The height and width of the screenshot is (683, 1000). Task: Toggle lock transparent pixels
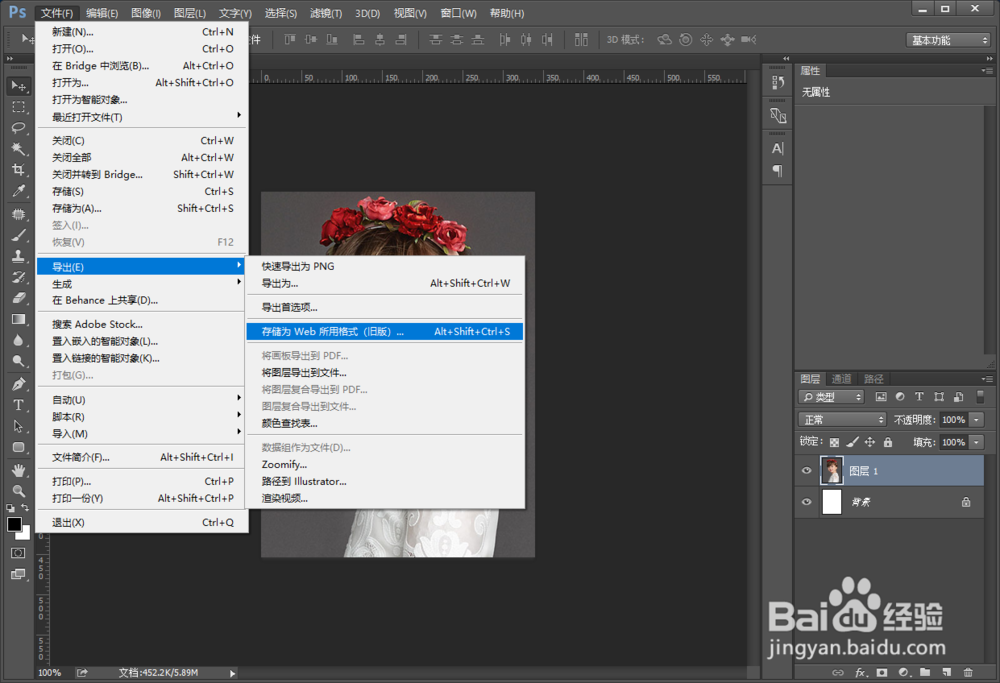coord(834,442)
